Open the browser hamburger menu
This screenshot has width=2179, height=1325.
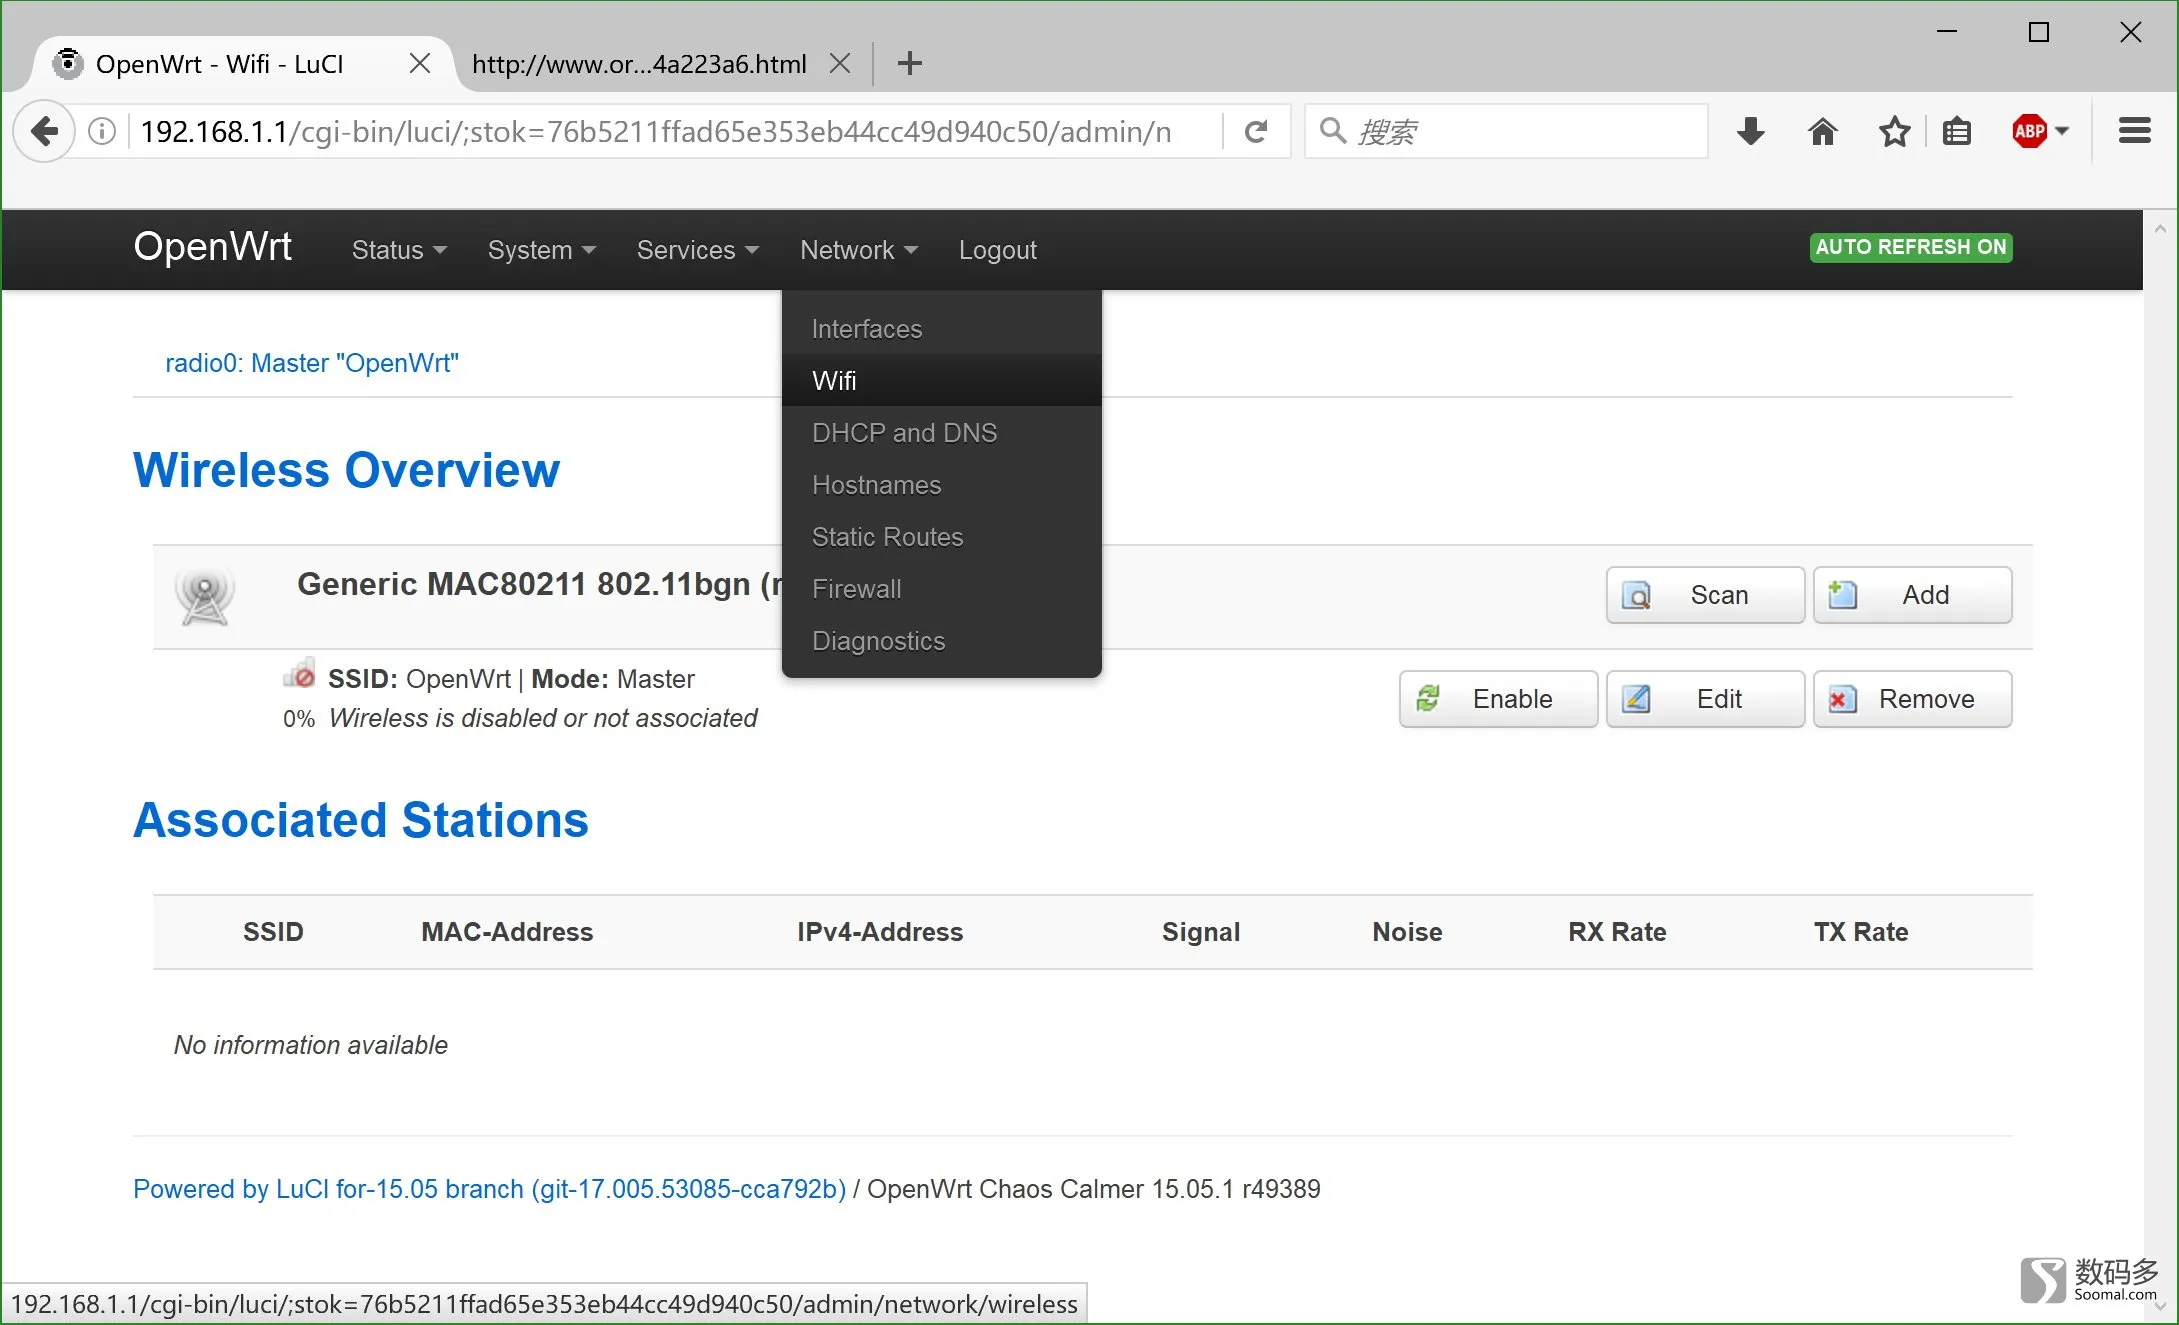coord(2134,131)
